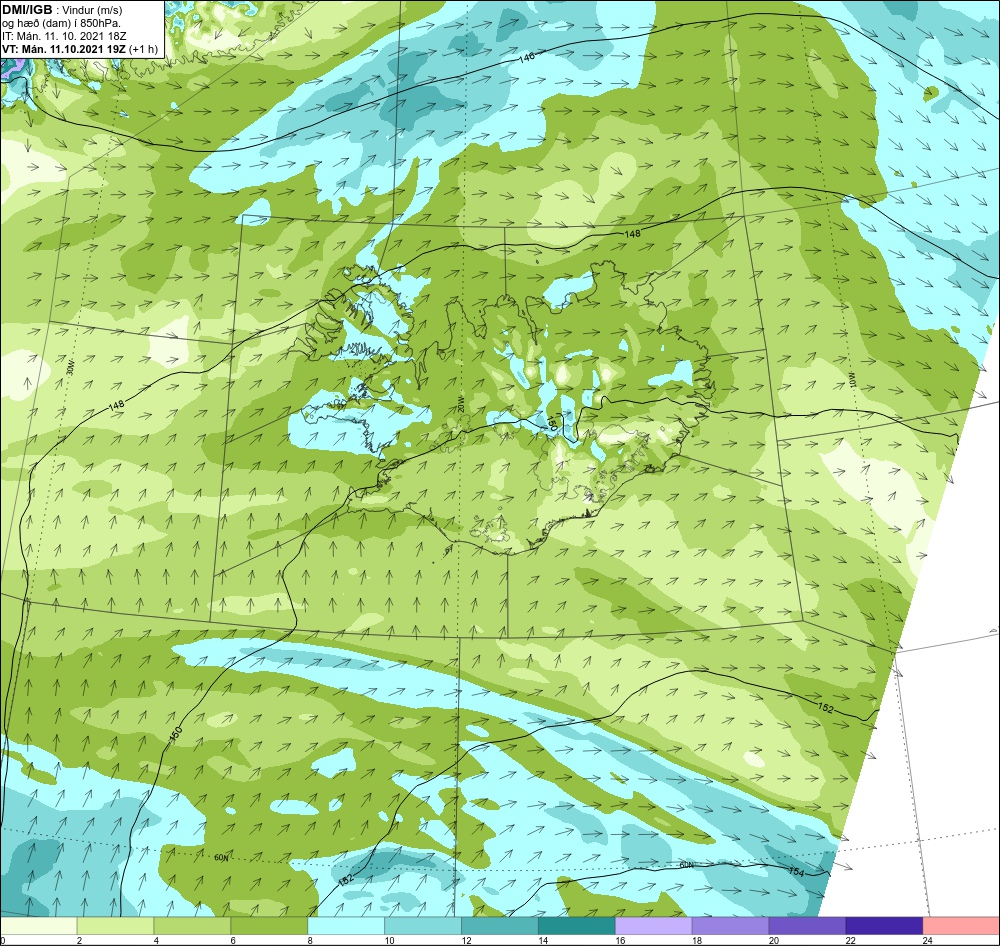Click the '154' contour label

coord(796,871)
